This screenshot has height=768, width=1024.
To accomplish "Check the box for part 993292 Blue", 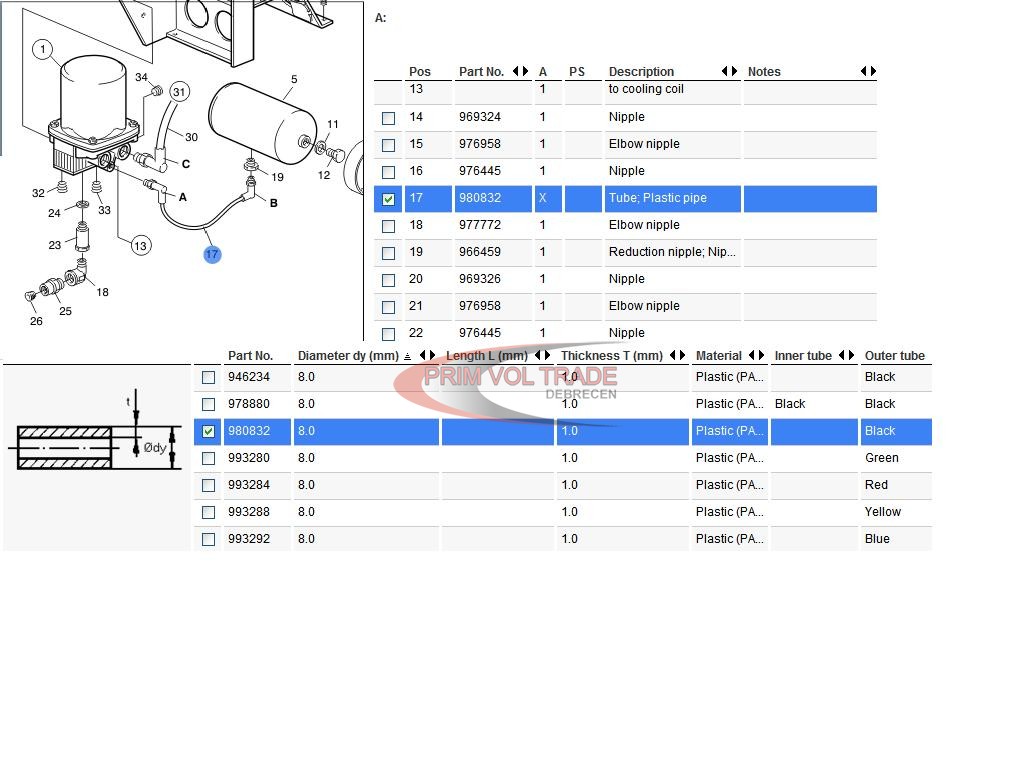I will coord(208,539).
